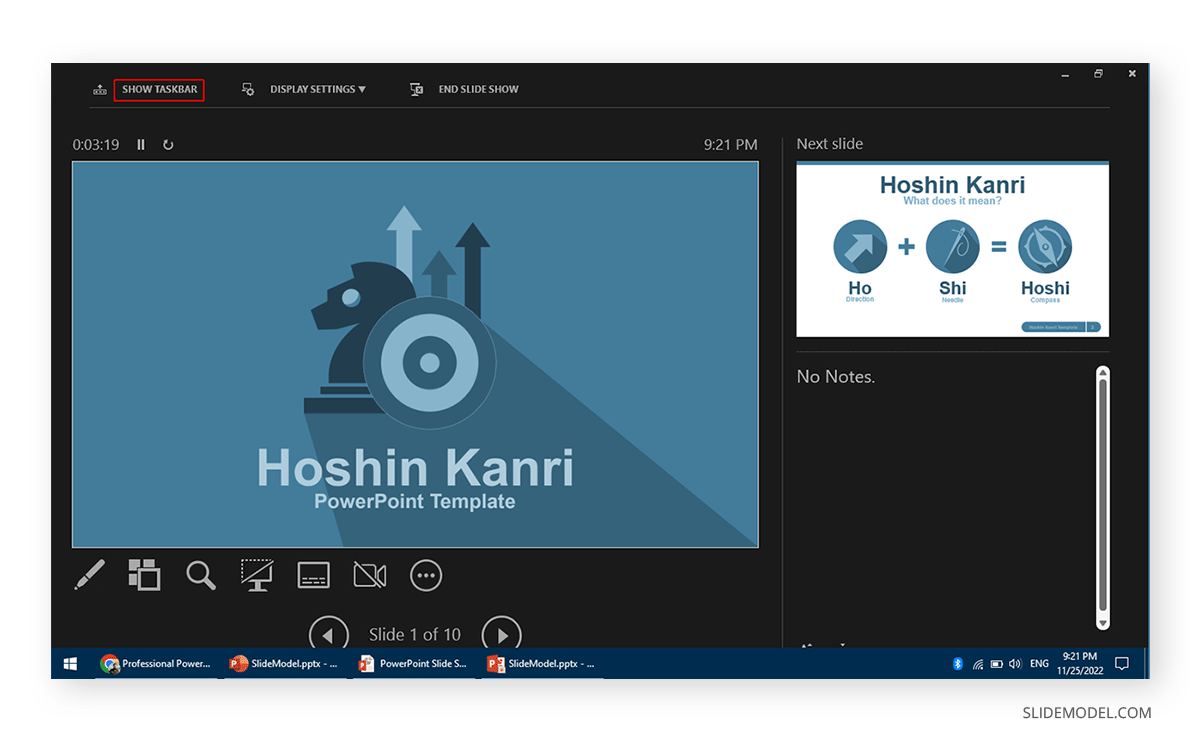Viewport: 1200px width, 743px height.
Task: Switch to PowerPoint Slide Show taskbar item
Action: [413, 663]
